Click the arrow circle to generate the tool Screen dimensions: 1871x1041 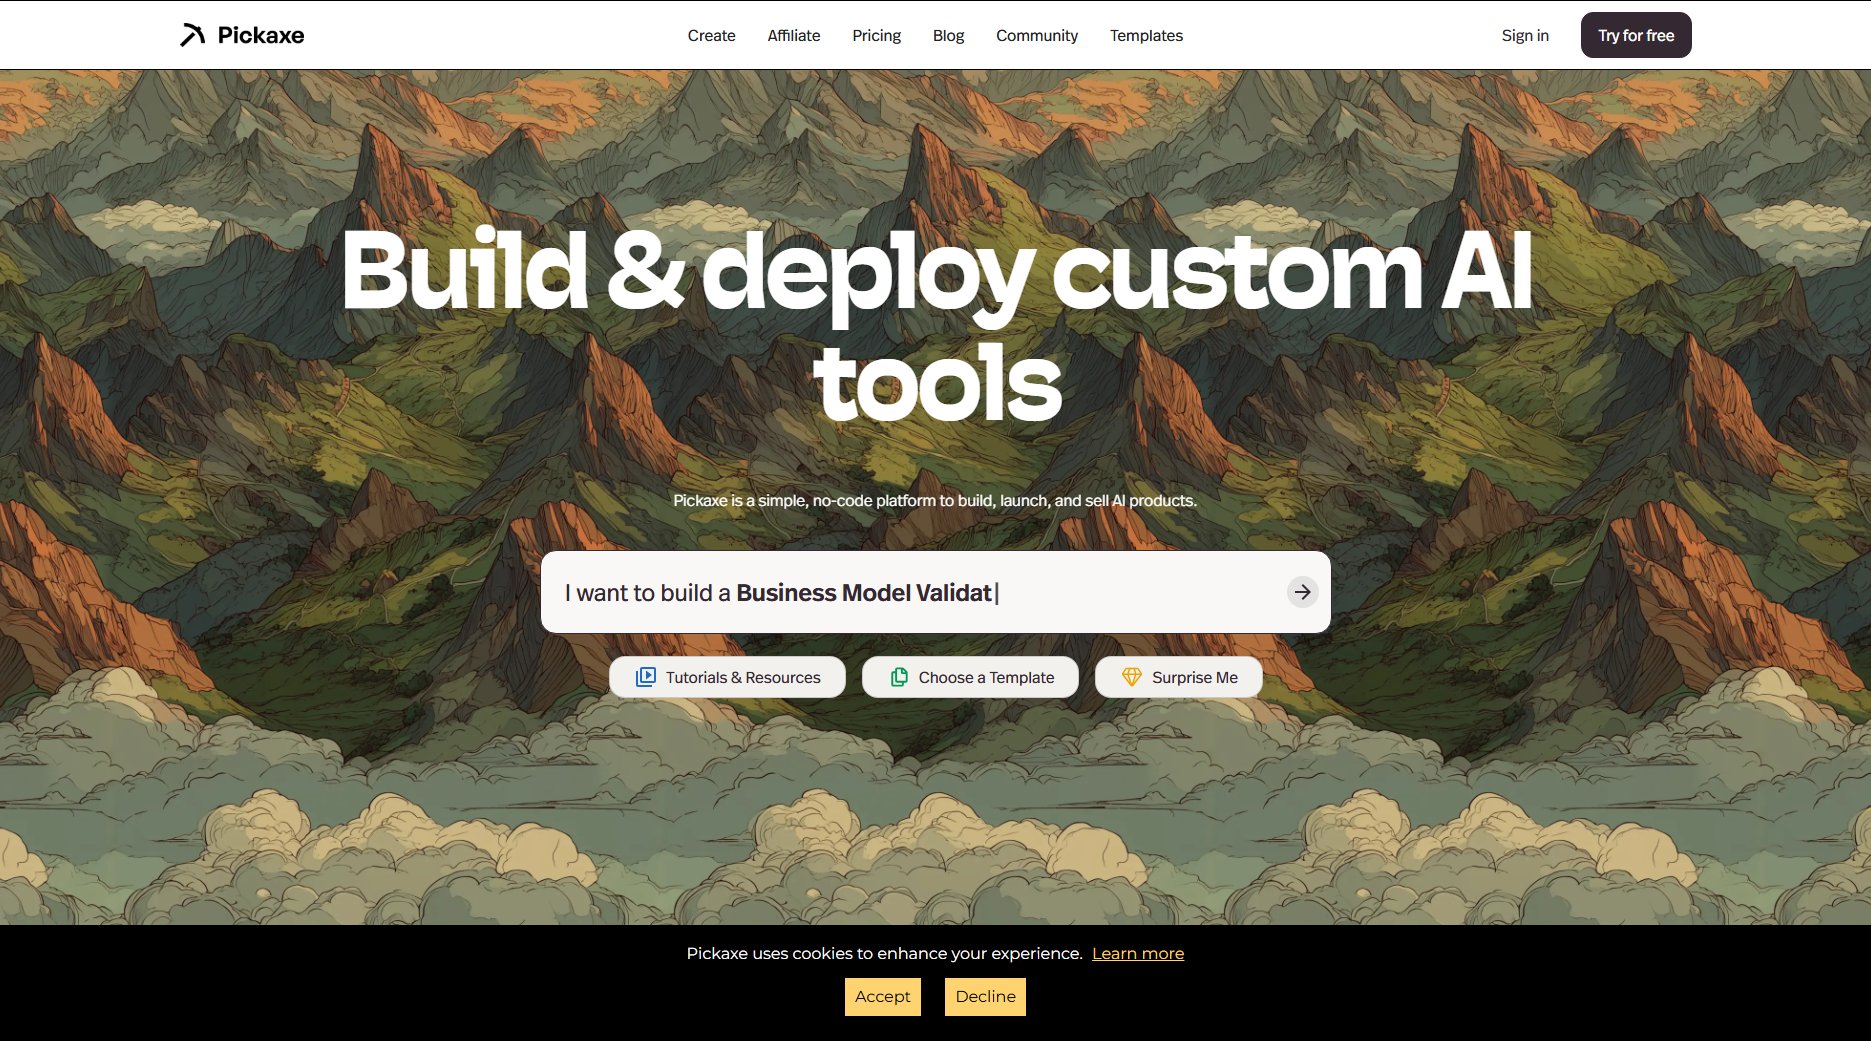[x=1302, y=592]
